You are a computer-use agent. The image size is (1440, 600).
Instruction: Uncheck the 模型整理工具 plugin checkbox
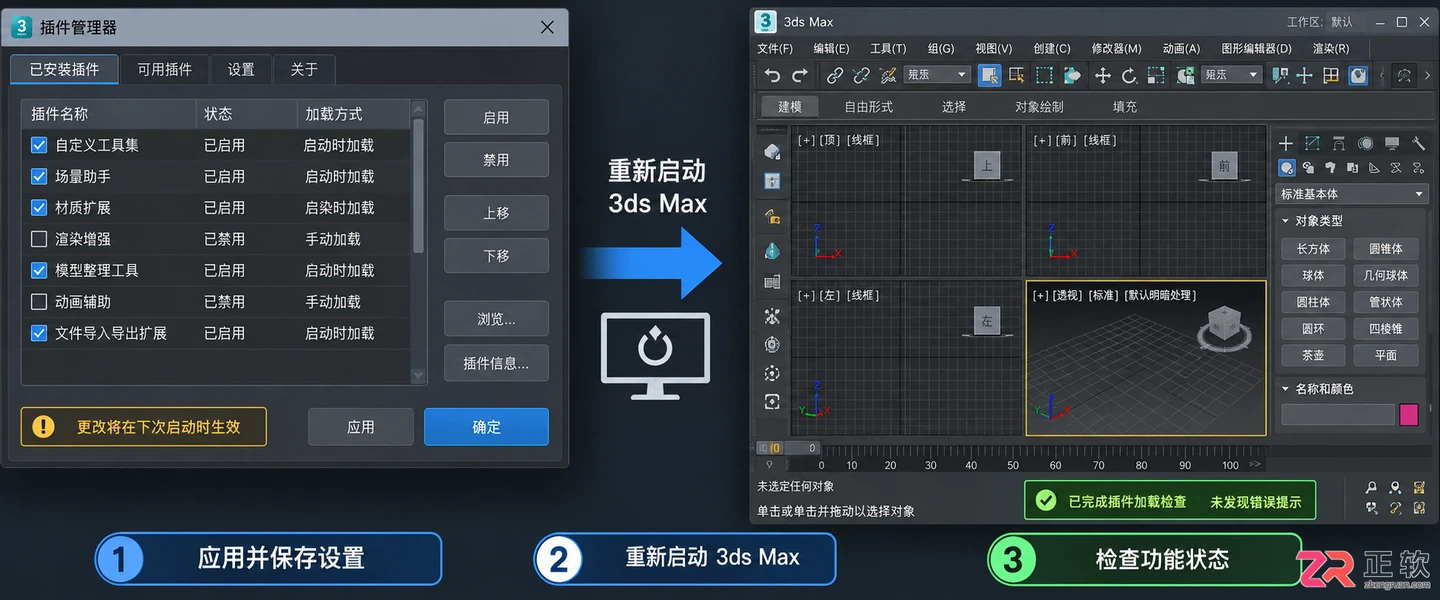39,270
